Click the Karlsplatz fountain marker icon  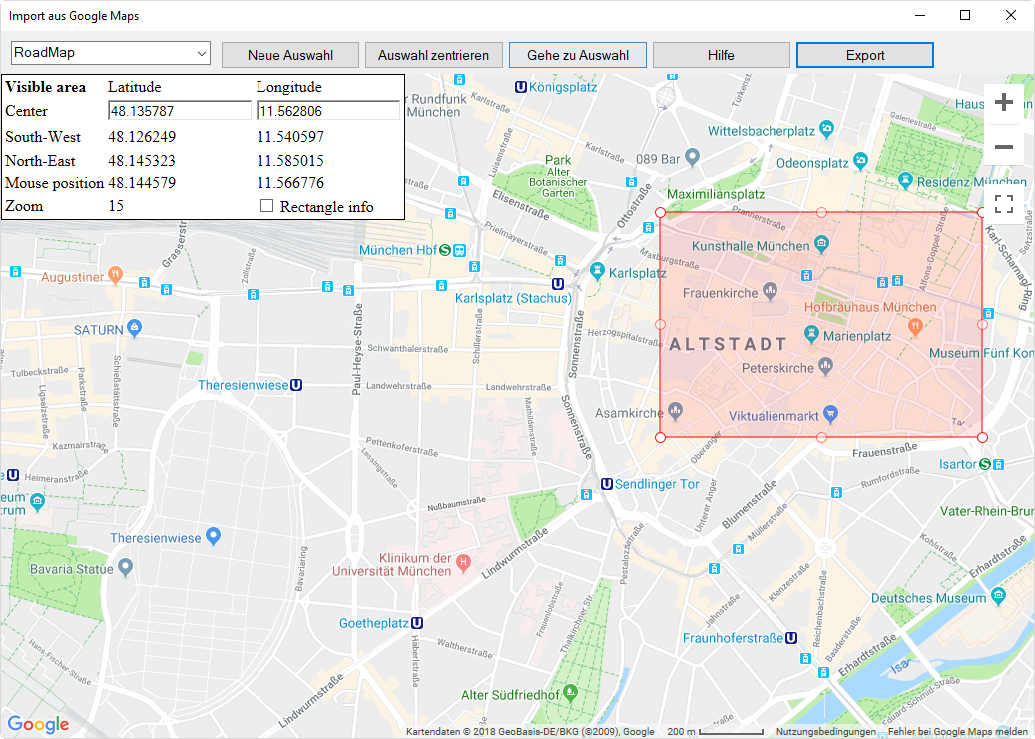point(597,272)
